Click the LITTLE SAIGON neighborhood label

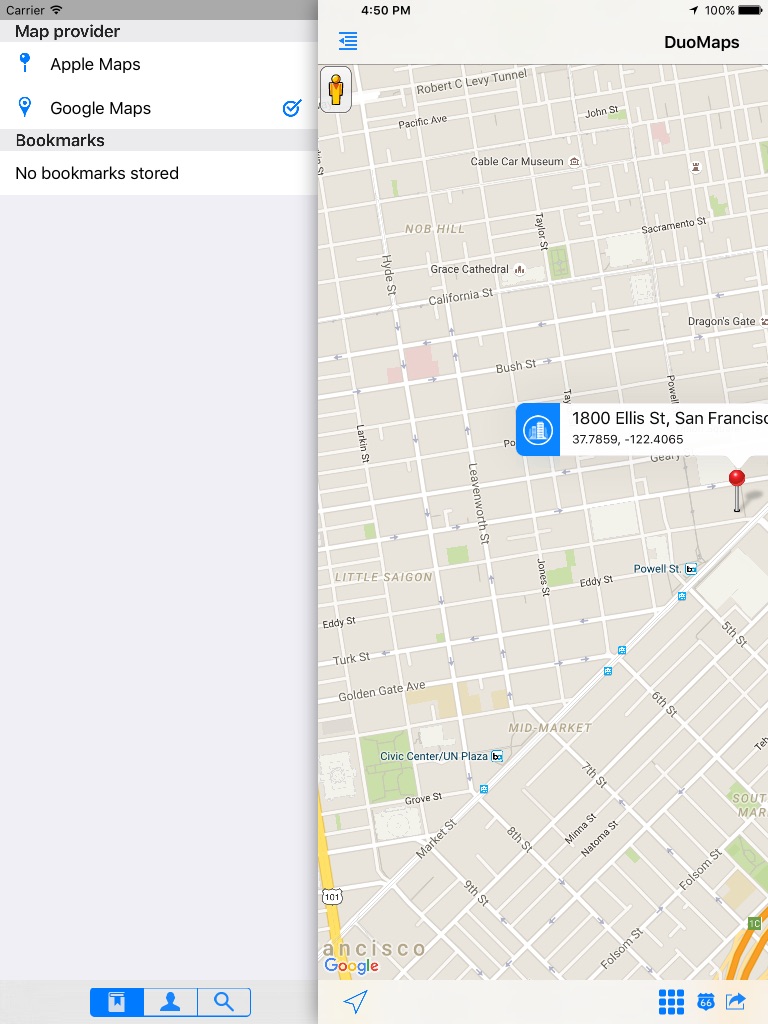[x=383, y=577]
